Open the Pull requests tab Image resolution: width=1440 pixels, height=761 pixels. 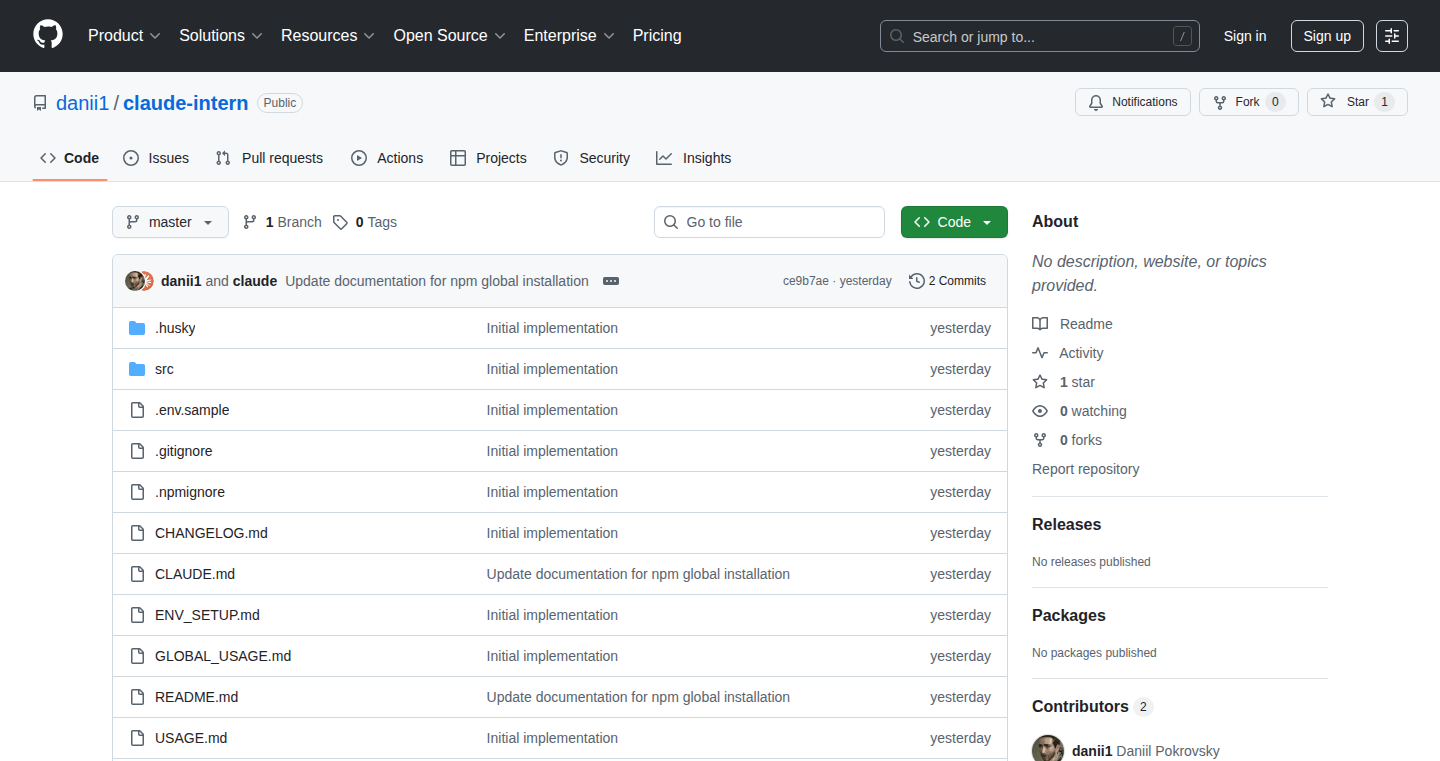(269, 158)
